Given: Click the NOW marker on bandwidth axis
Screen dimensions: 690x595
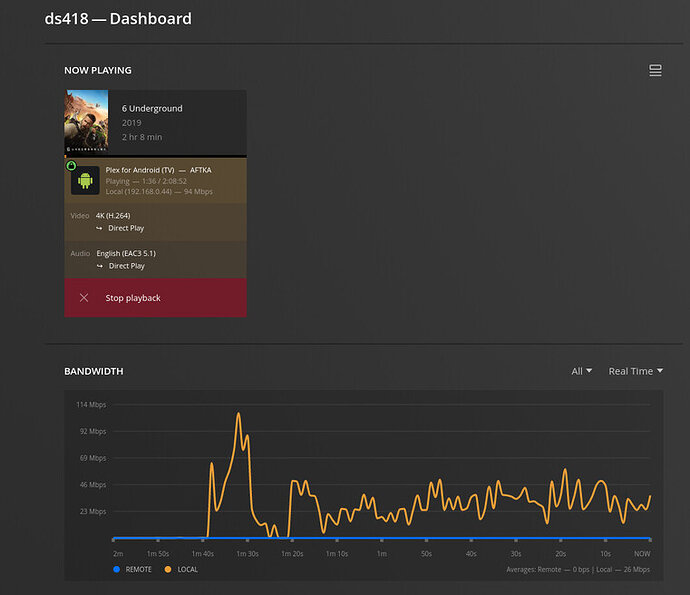Looking at the screenshot, I should point(642,554).
